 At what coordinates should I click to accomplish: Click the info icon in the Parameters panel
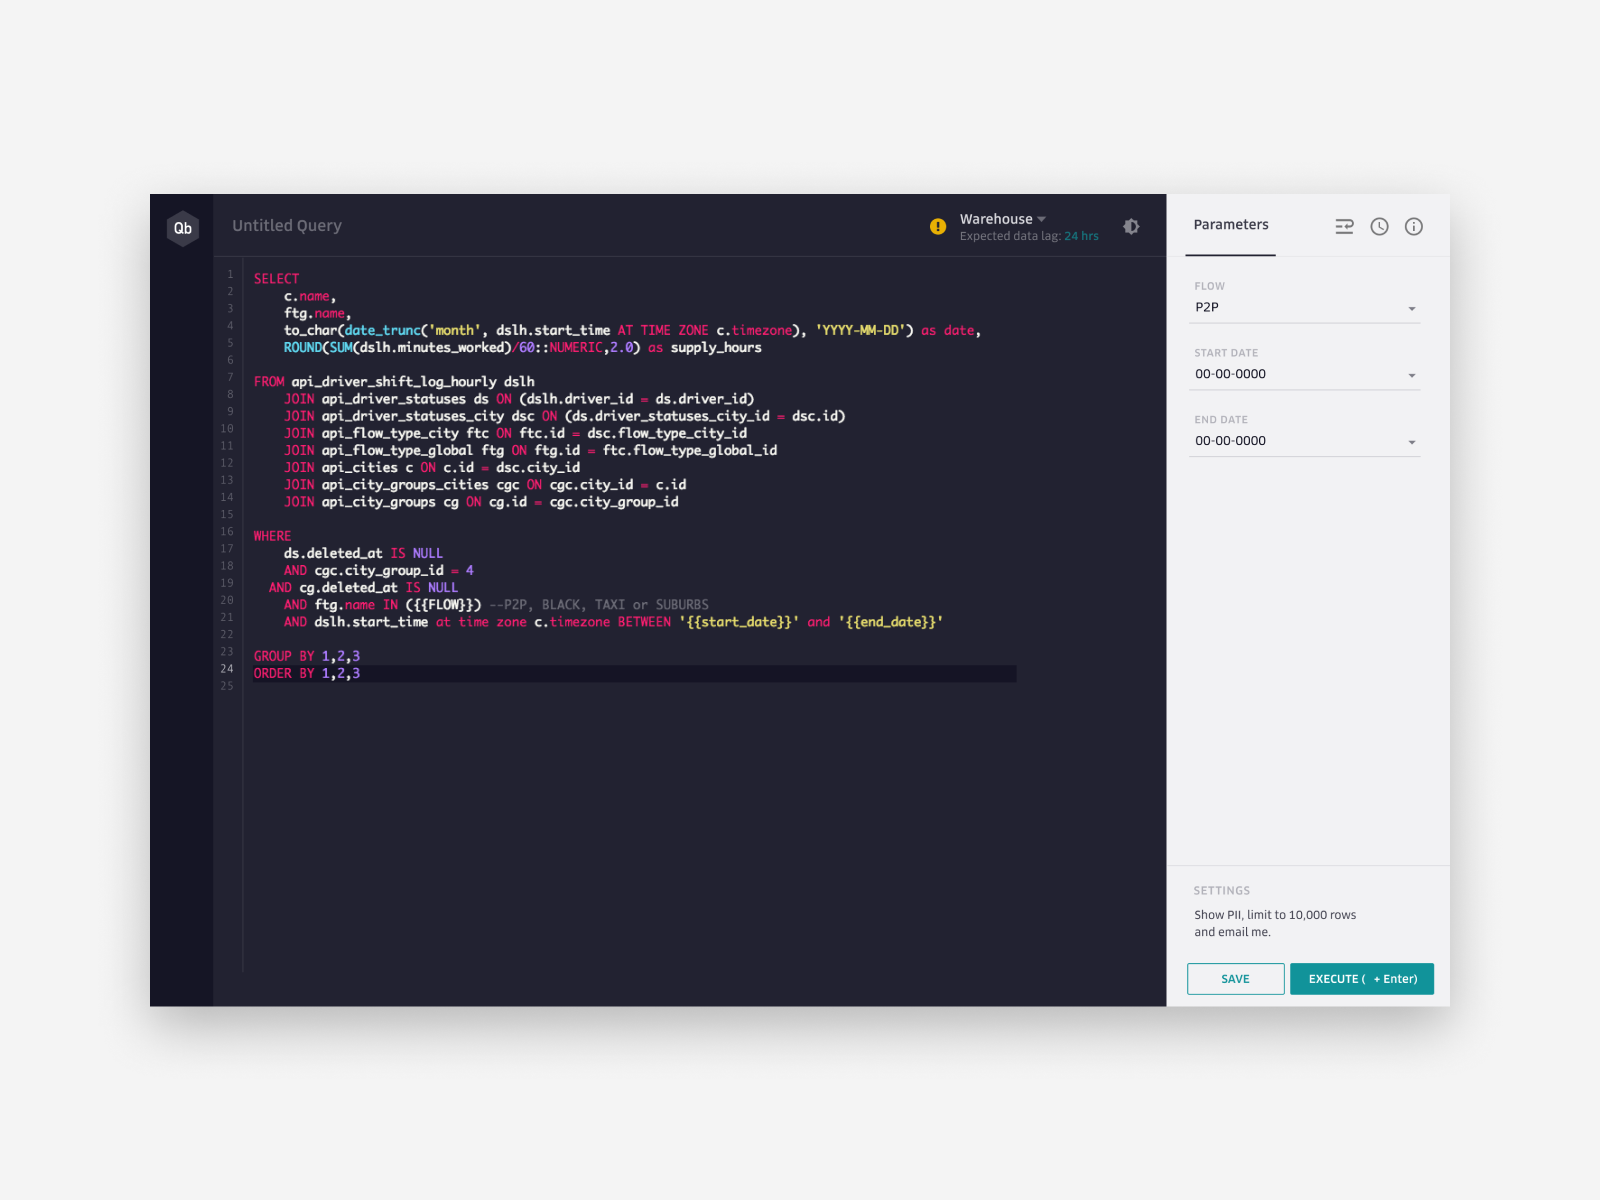tap(1413, 226)
